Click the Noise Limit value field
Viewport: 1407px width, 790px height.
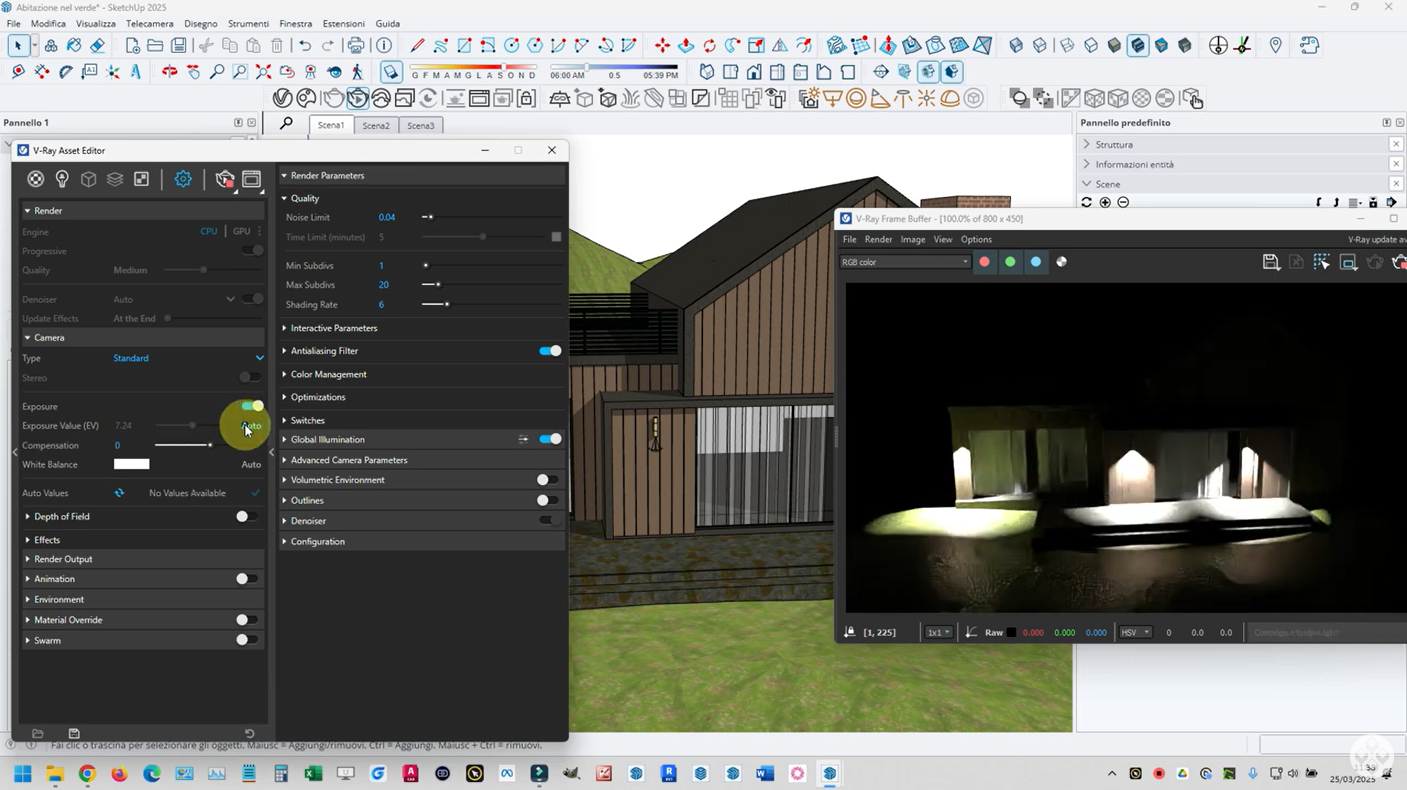[x=387, y=217]
